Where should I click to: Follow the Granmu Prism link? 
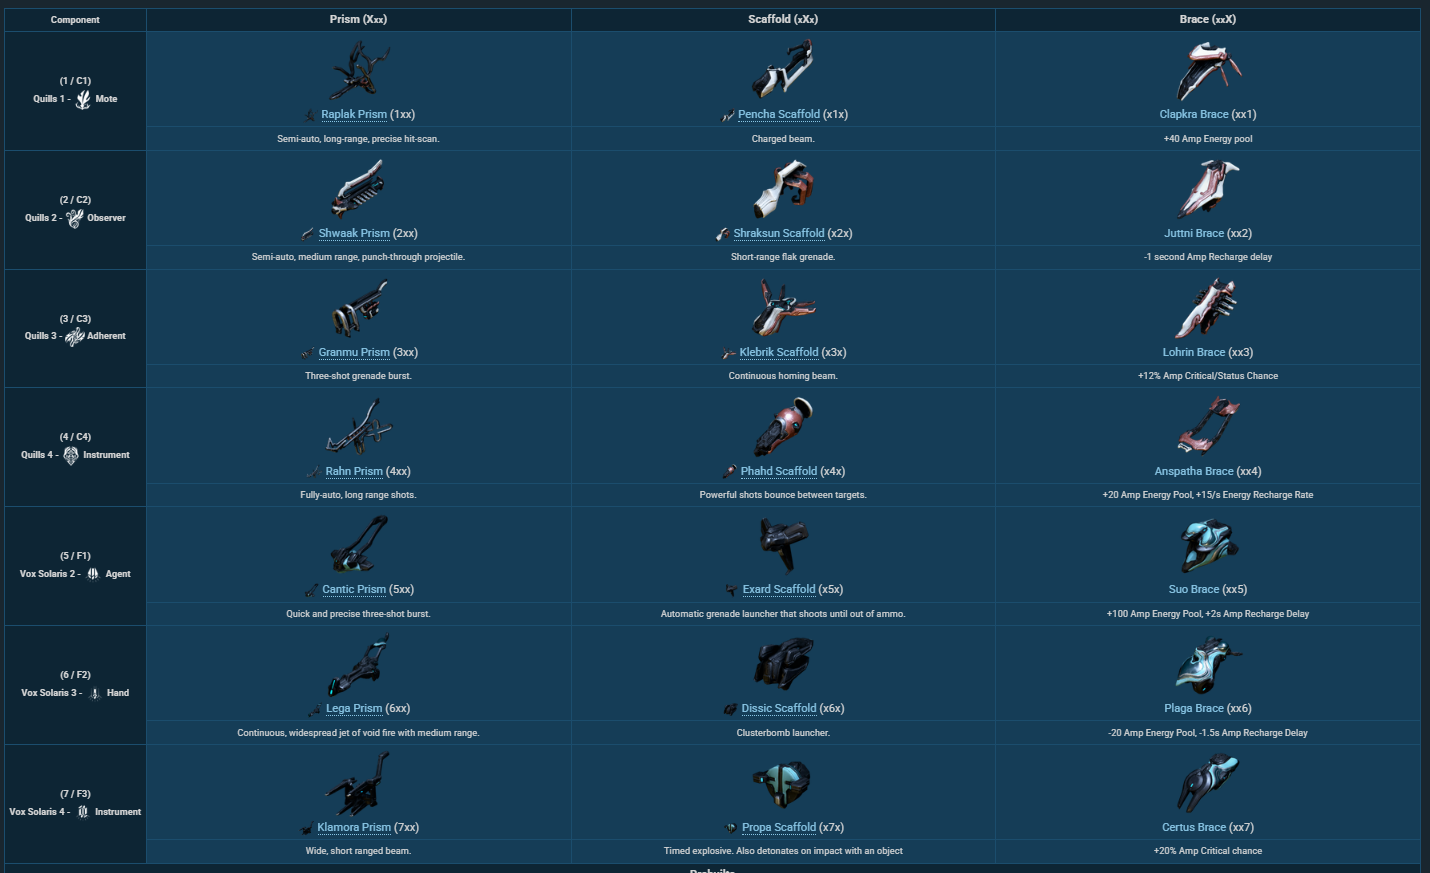(354, 352)
